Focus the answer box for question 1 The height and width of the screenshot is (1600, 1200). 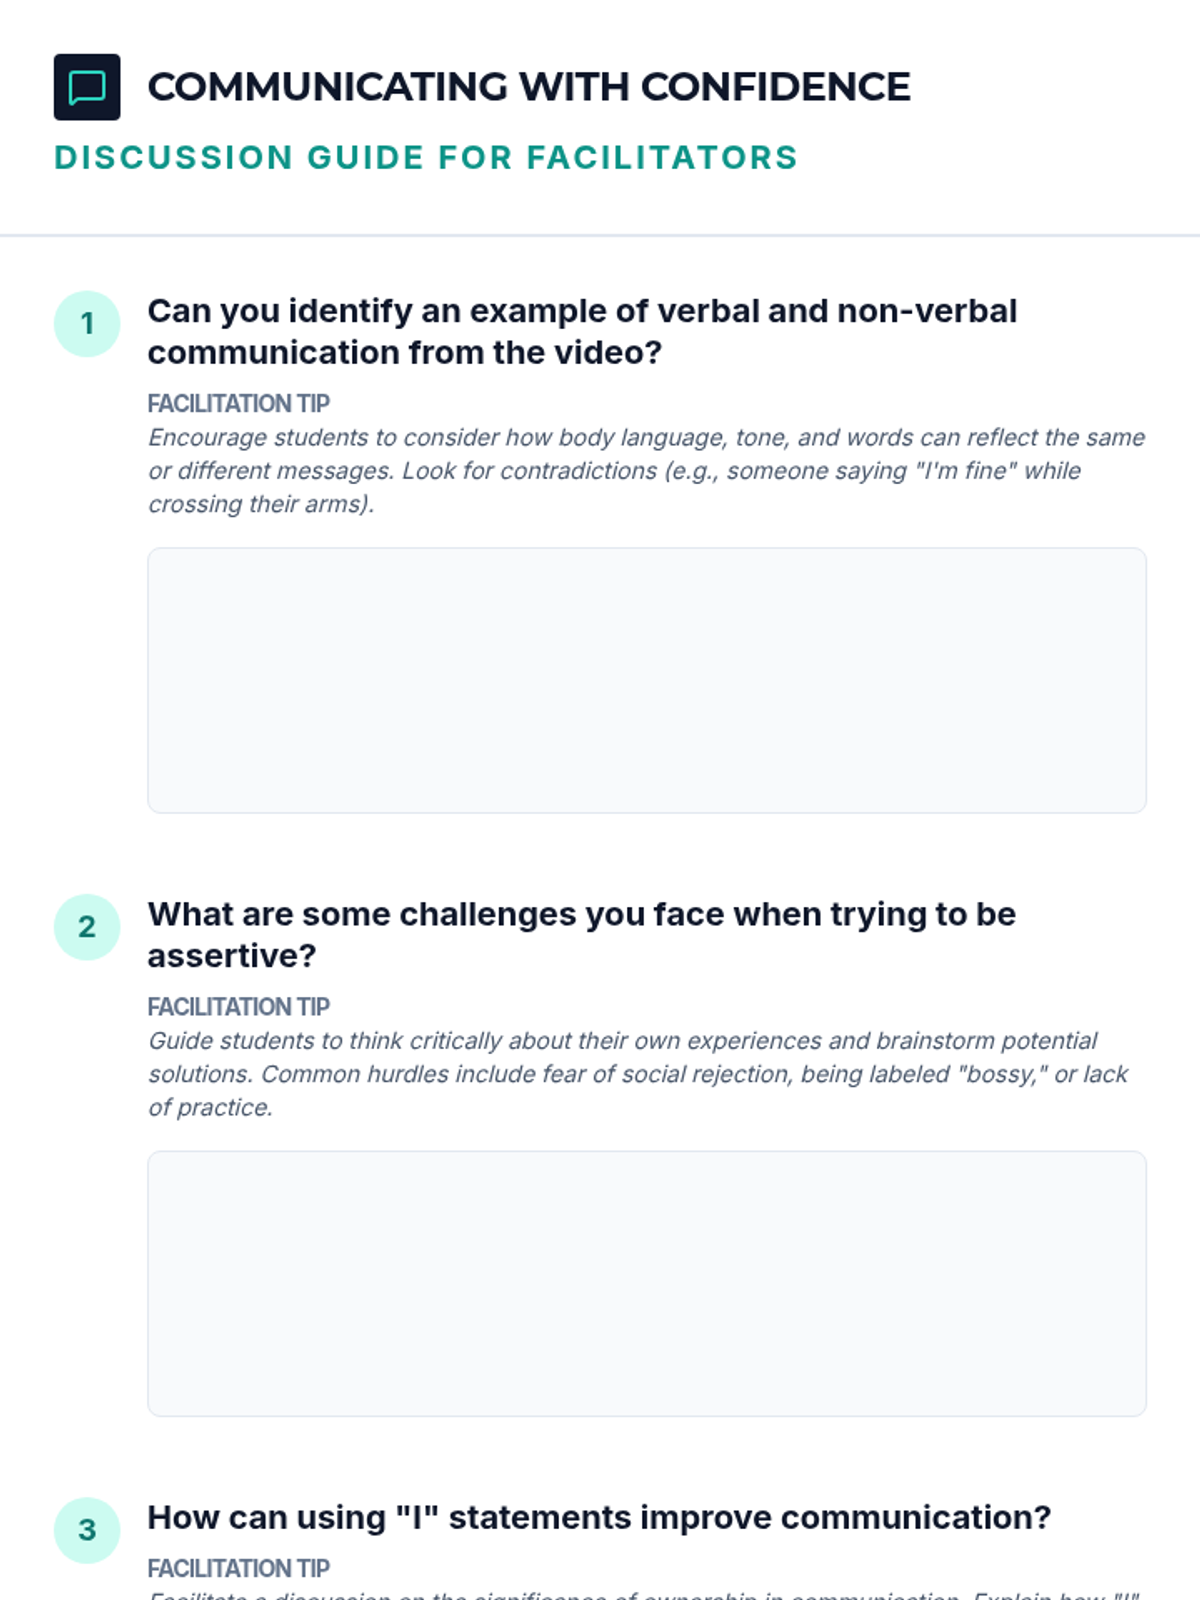pos(646,680)
